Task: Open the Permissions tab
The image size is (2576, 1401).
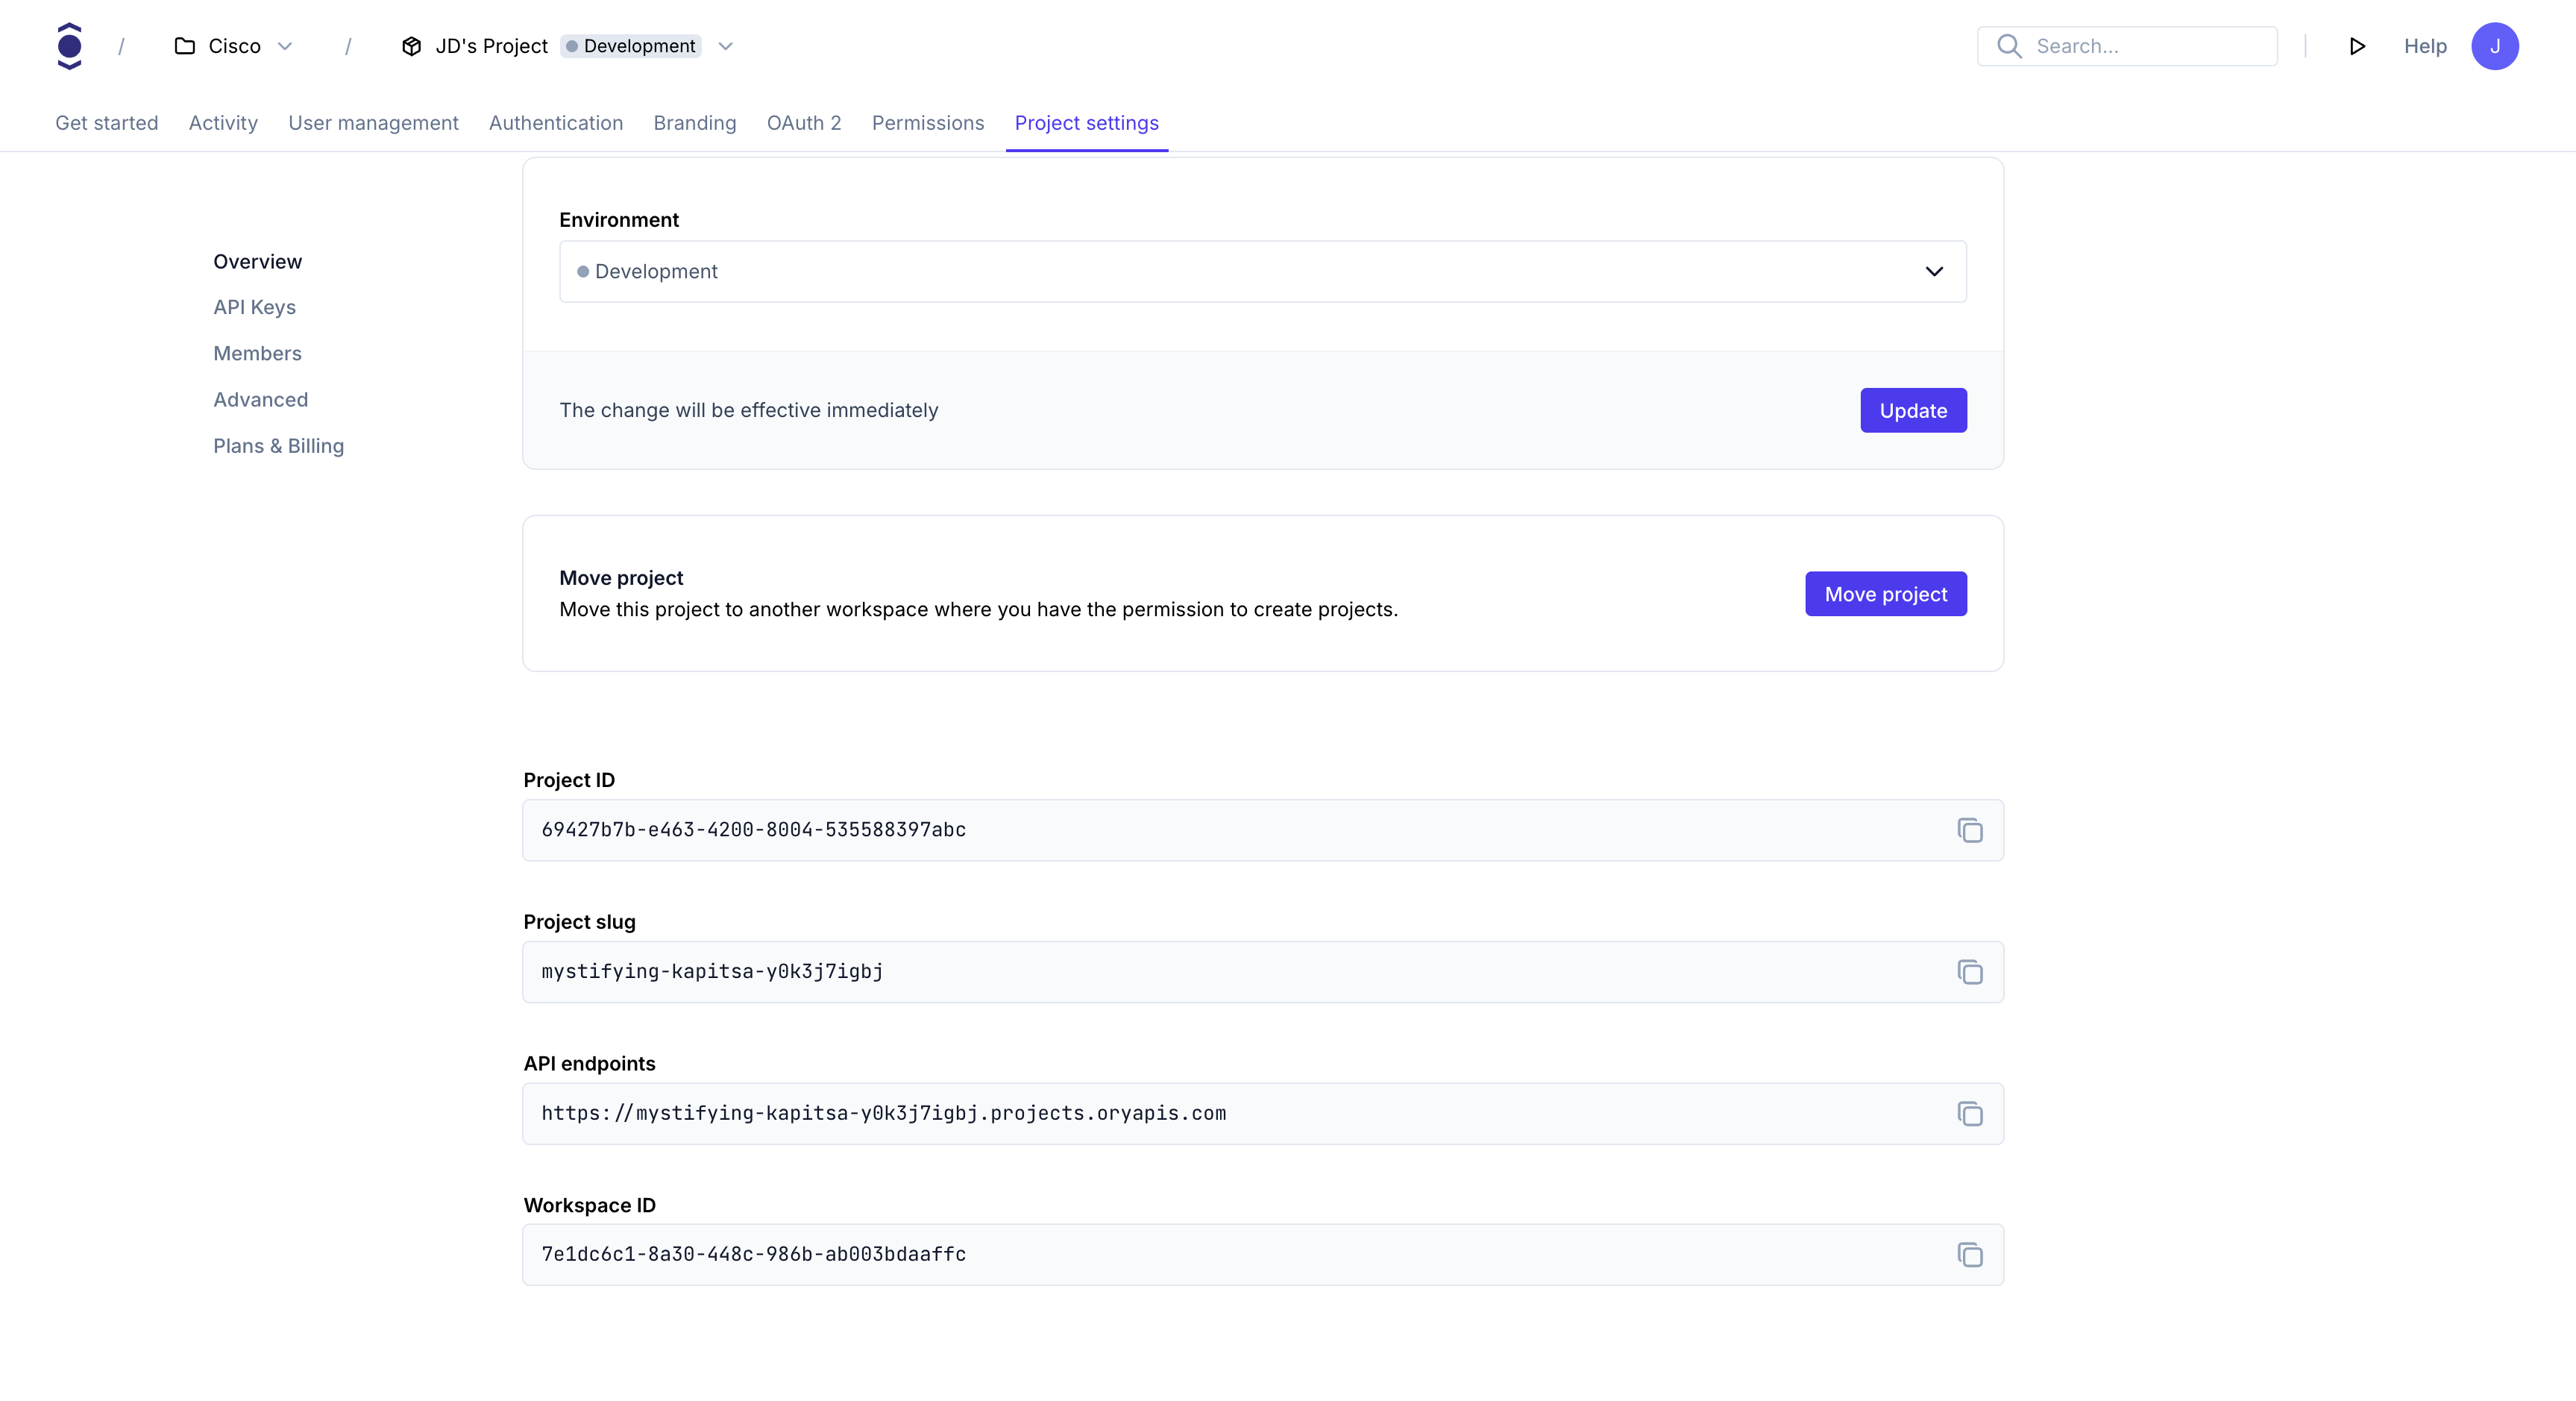Action: tap(927, 123)
